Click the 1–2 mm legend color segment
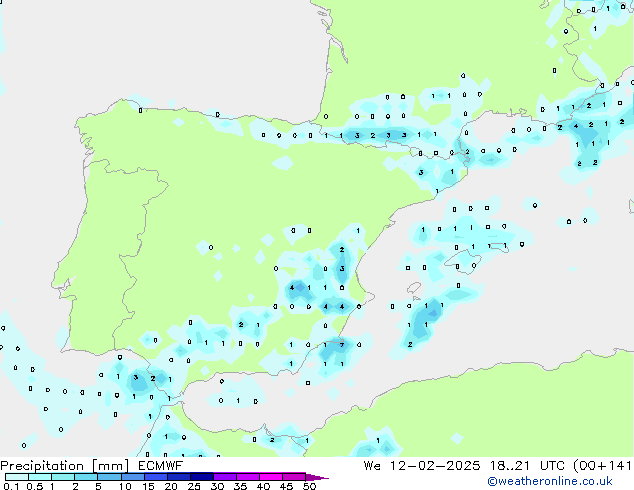The image size is (634, 490). (x=63, y=477)
